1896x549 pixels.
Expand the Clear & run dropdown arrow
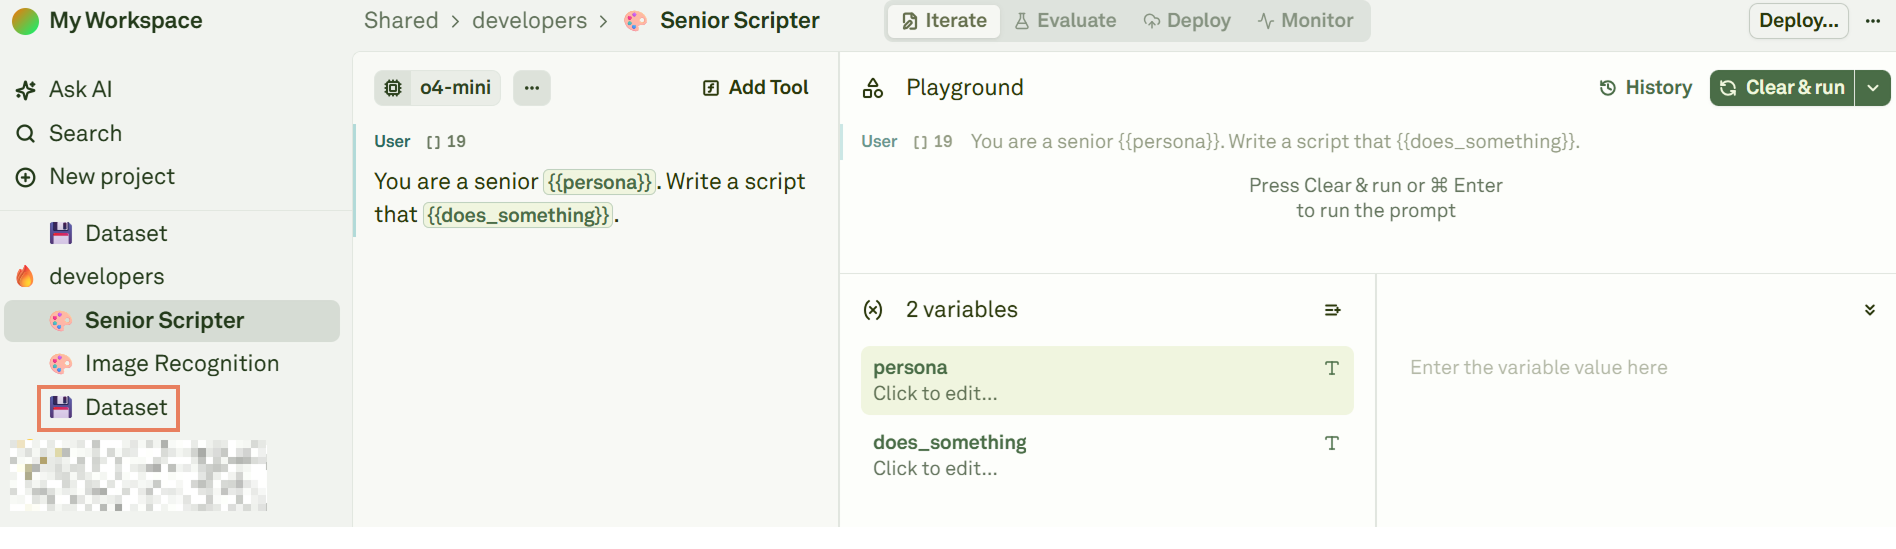pos(1873,88)
